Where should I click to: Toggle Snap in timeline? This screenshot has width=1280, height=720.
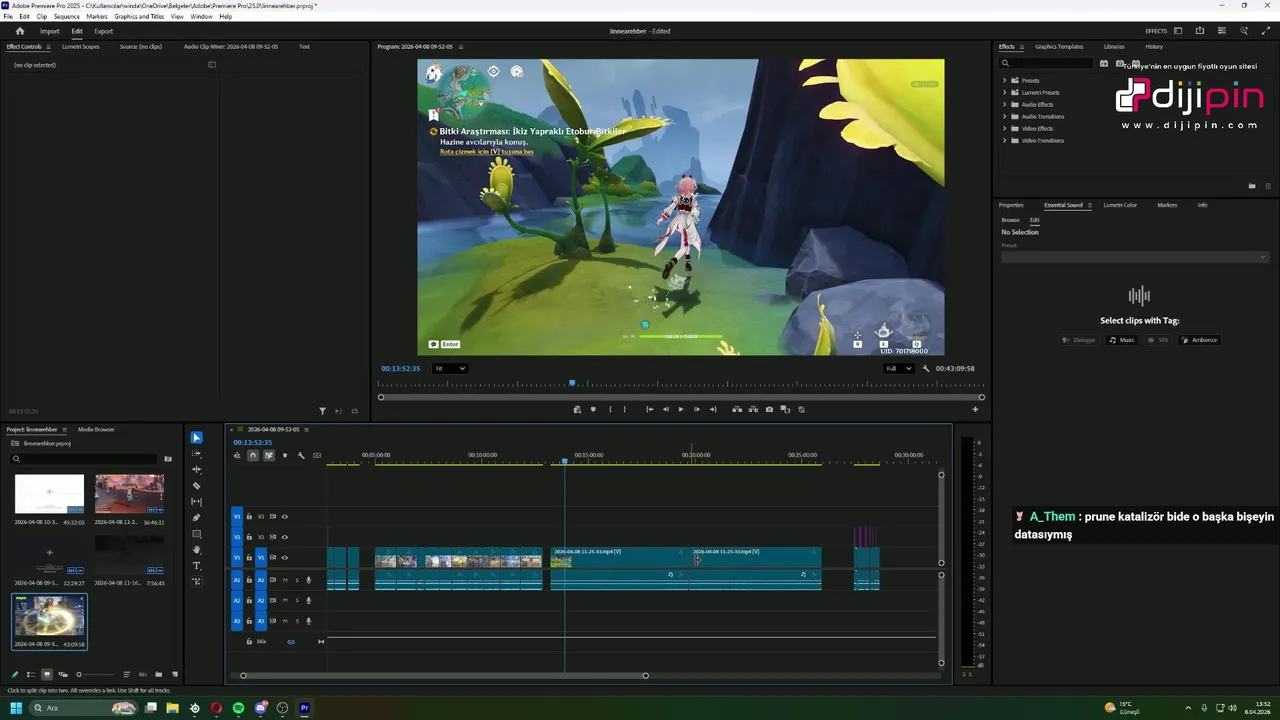click(253, 455)
